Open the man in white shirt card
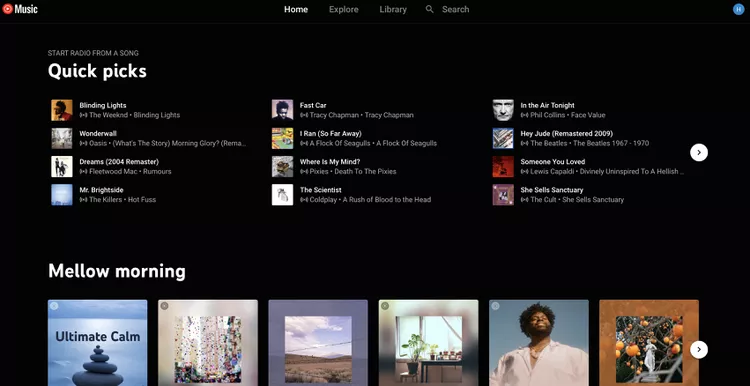The height and width of the screenshot is (386, 750). coord(539,343)
